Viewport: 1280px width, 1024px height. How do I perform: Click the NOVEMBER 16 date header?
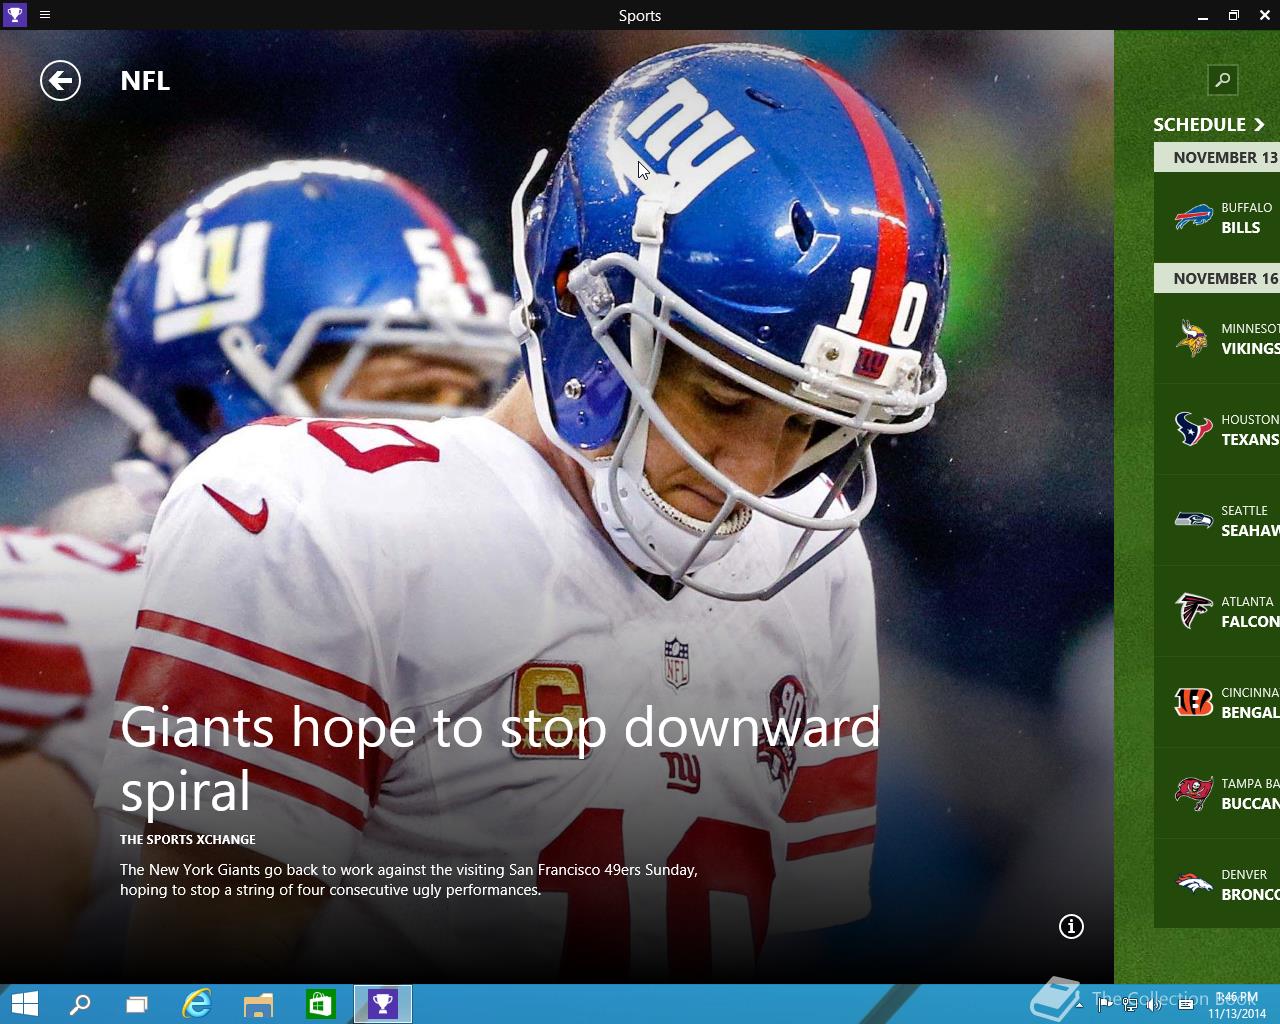(1217, 278)
